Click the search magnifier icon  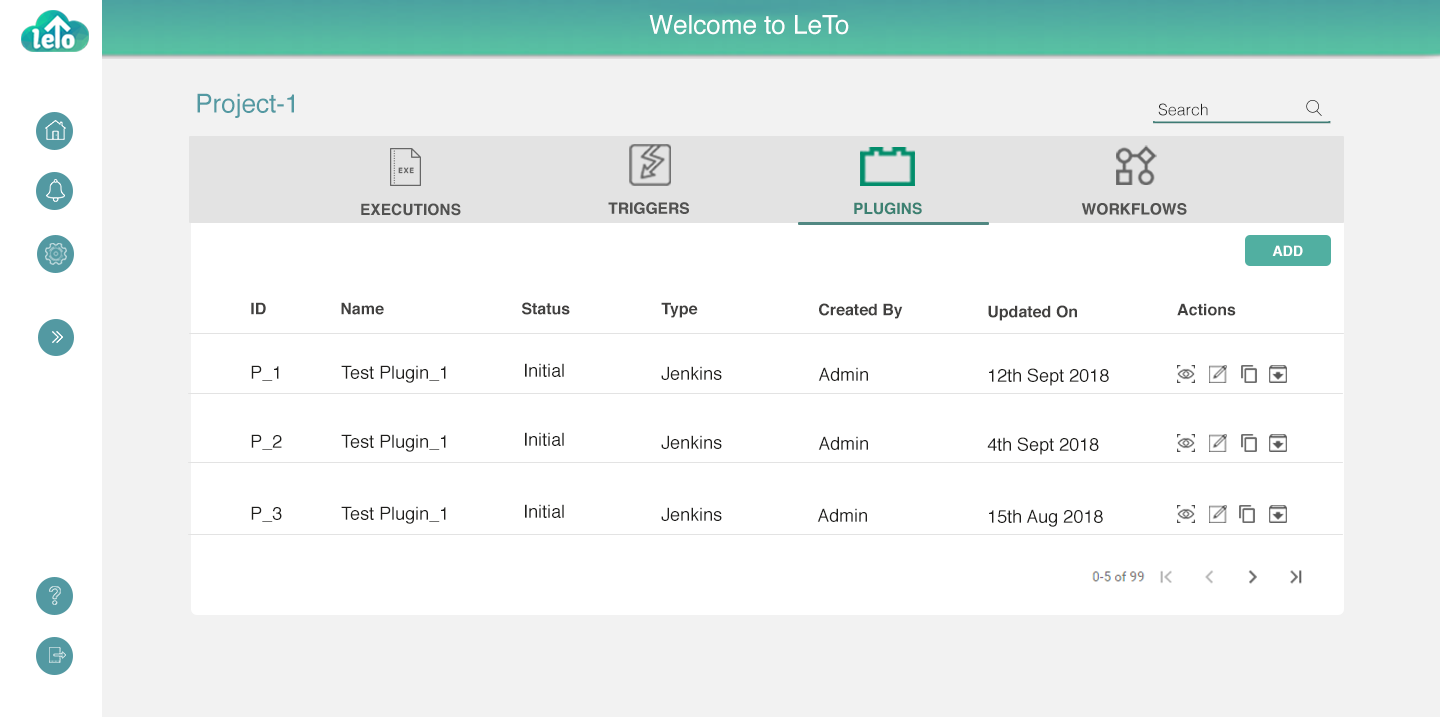(1314, 108)
